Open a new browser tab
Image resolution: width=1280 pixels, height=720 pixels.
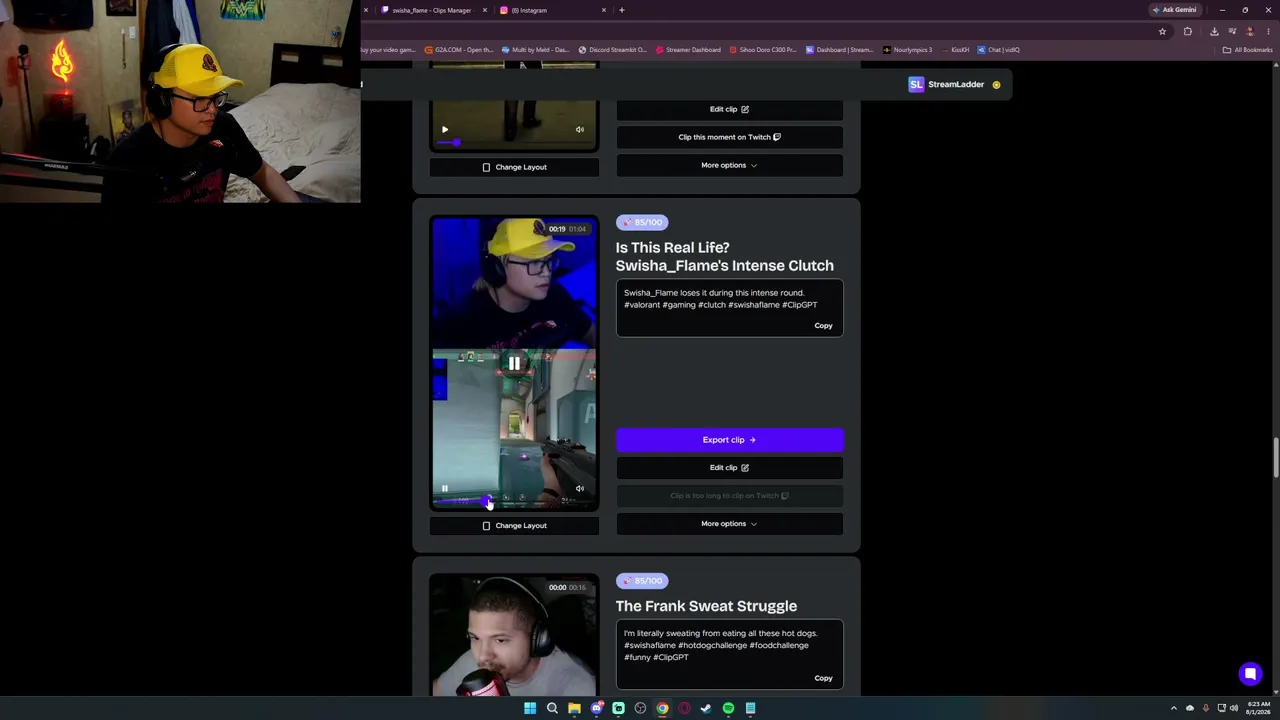tap(622, 10)
